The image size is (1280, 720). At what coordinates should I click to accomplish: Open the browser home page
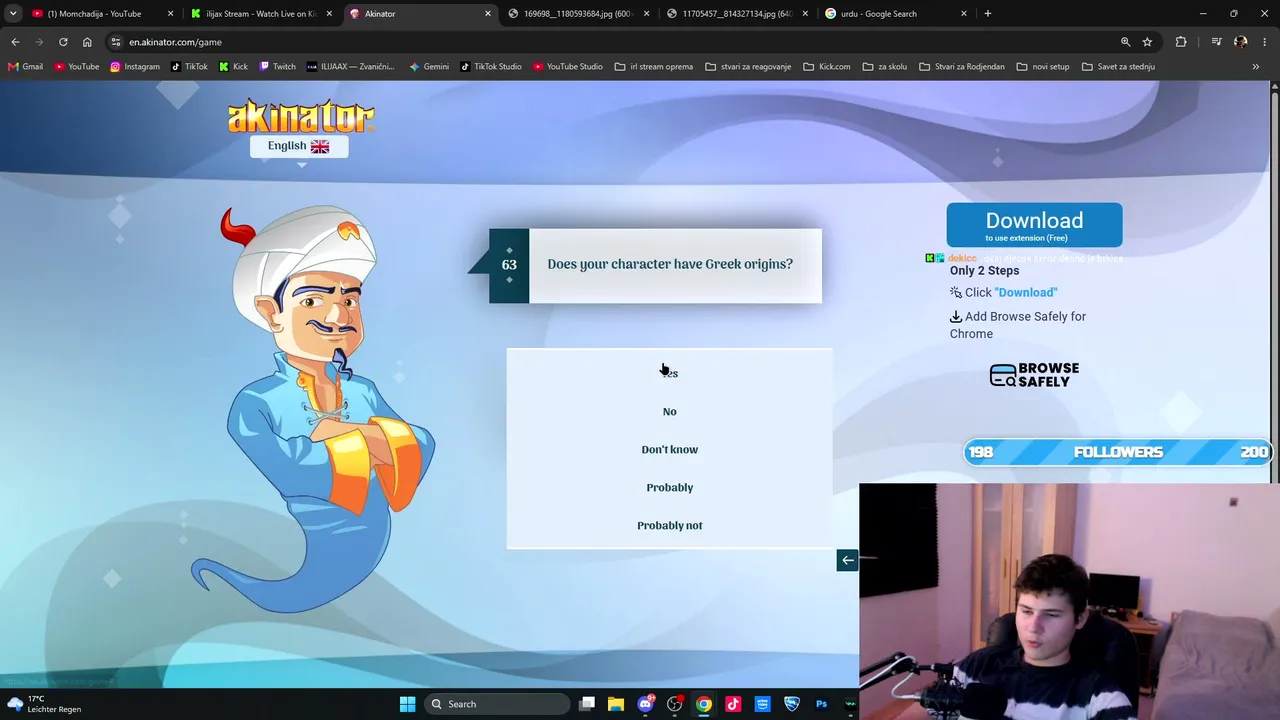87,42
